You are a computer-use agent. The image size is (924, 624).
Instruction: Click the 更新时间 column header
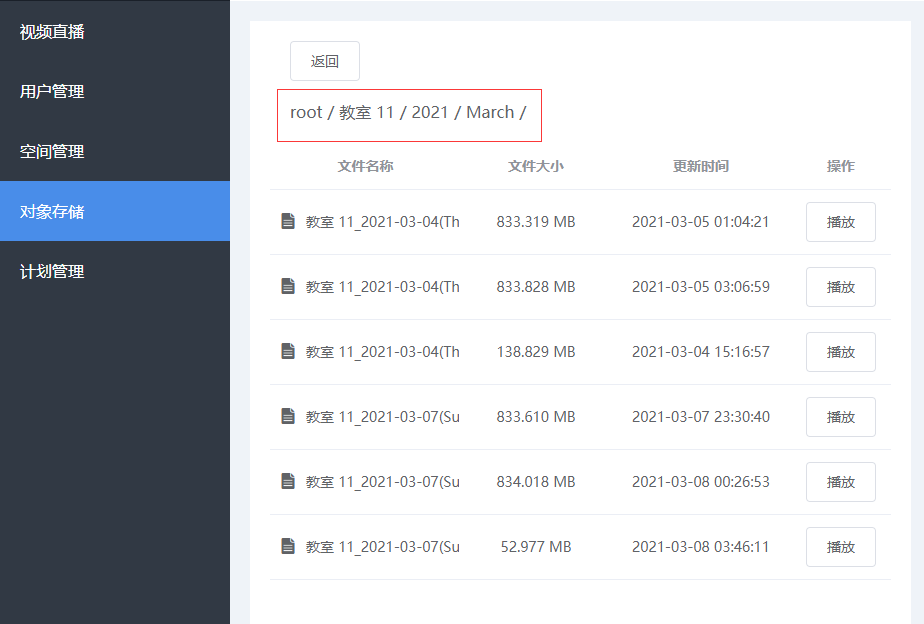701,166
